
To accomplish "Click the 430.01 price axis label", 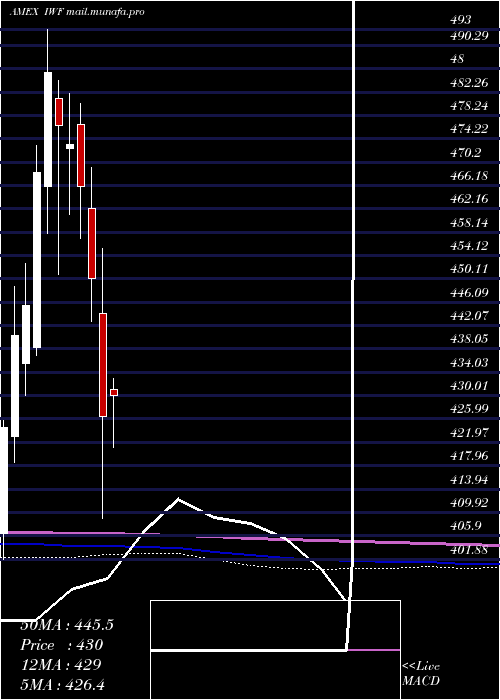I will tap(469, 386).
